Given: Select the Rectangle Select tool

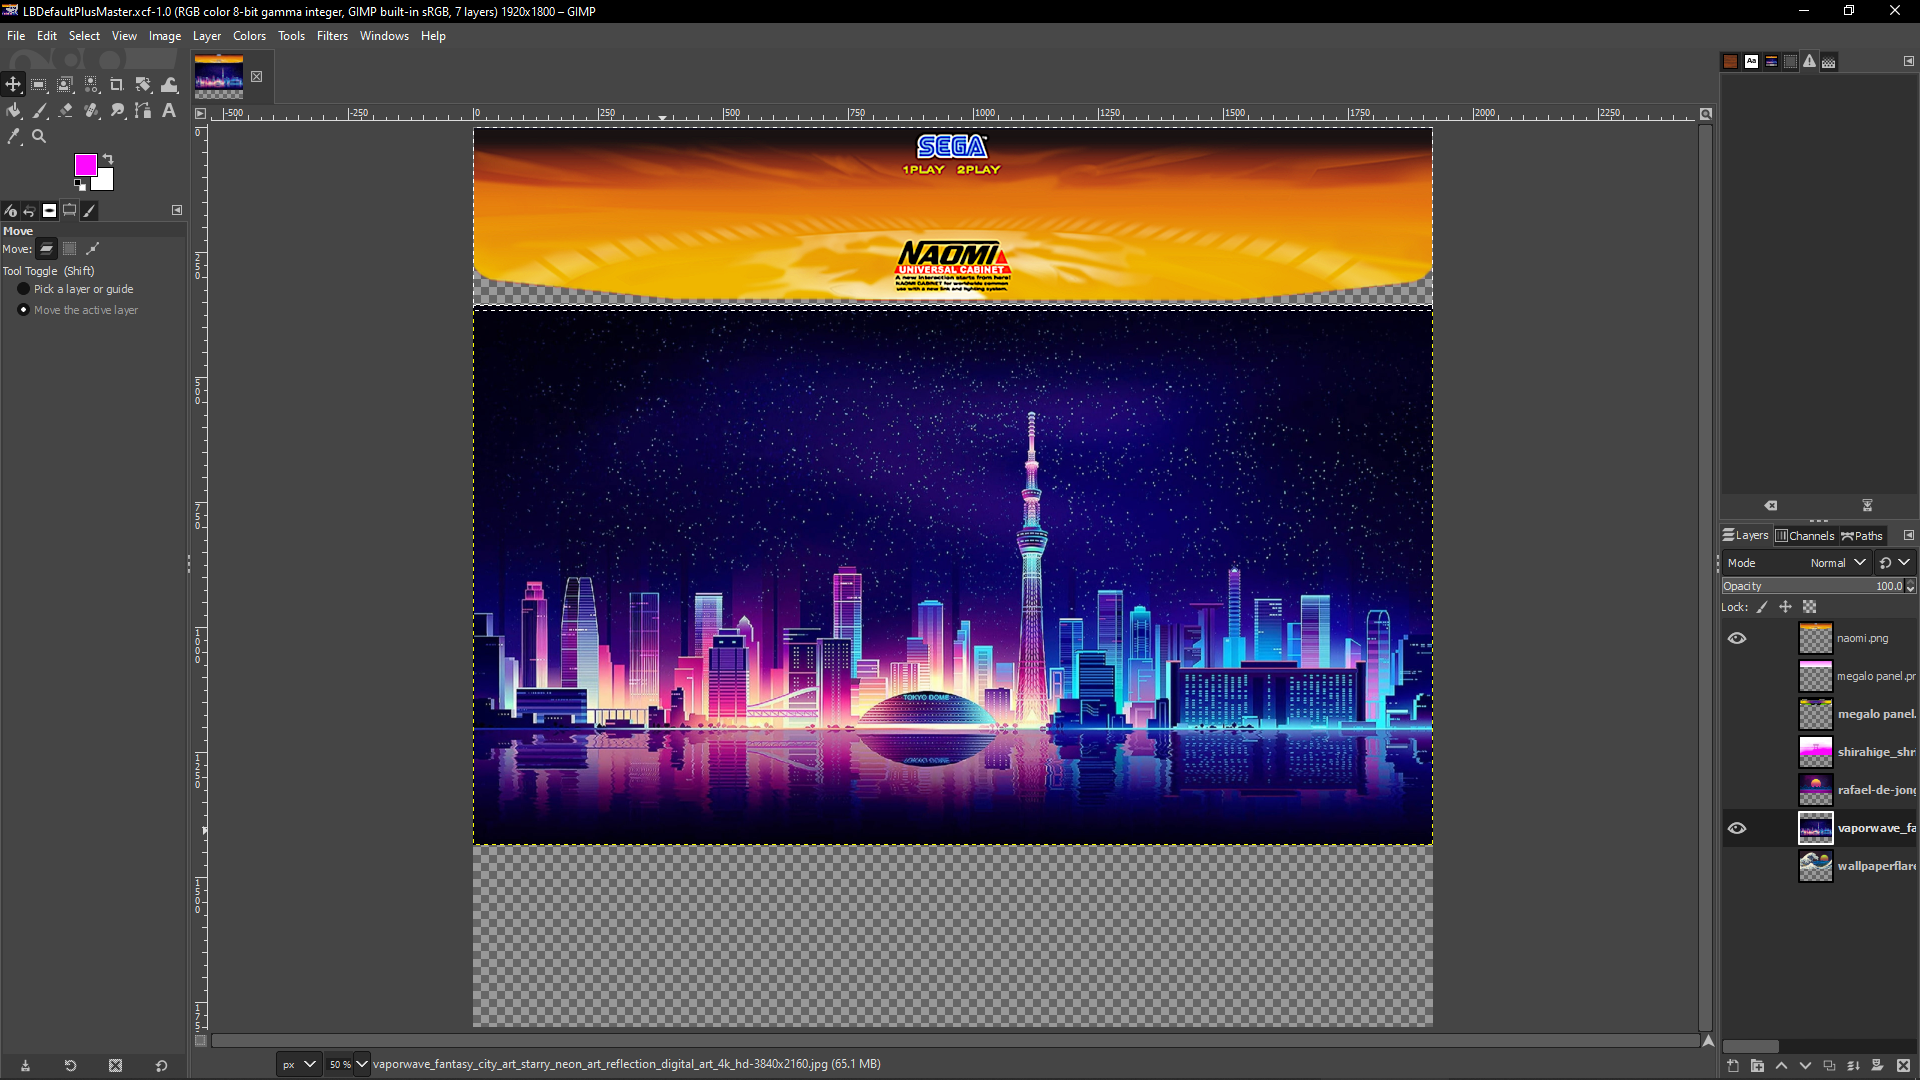Looking at the screenshot, I should click(x=39, y=85).
